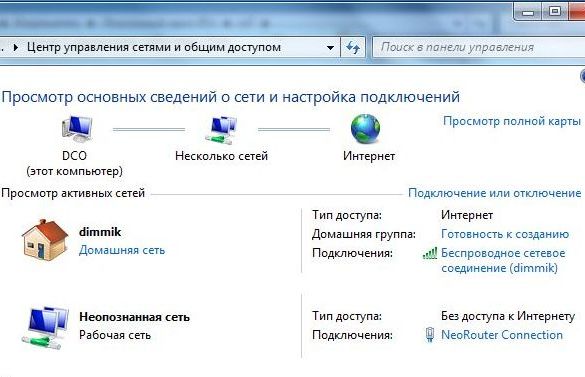Change the Домашняя сеть network type
Image resolution: width=585 pixels, height=377 pixels.
[122, 250]
